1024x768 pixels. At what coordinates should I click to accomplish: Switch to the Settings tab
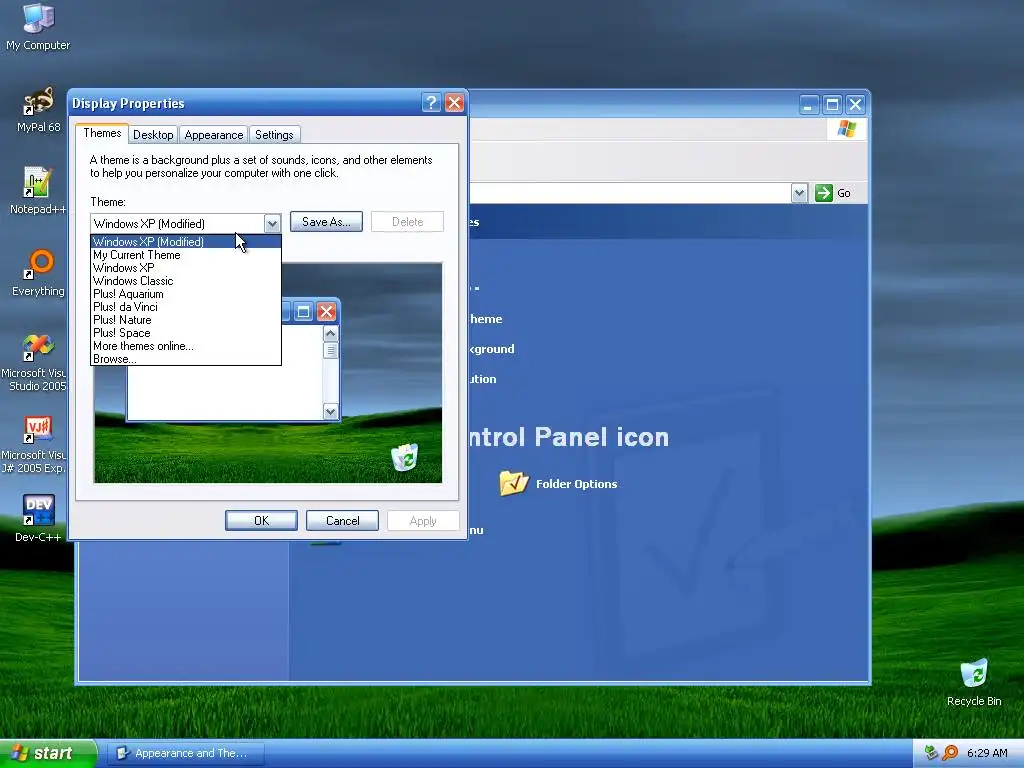click(x=274, y=135)
